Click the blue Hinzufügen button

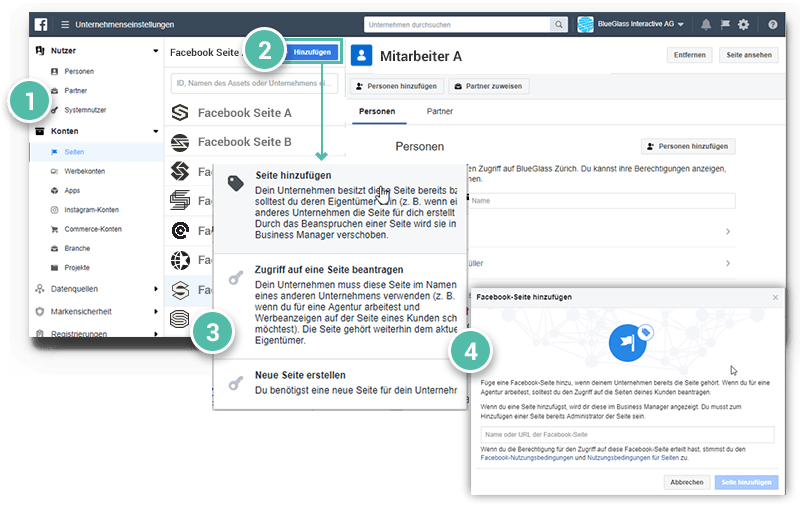coord(312,51)
